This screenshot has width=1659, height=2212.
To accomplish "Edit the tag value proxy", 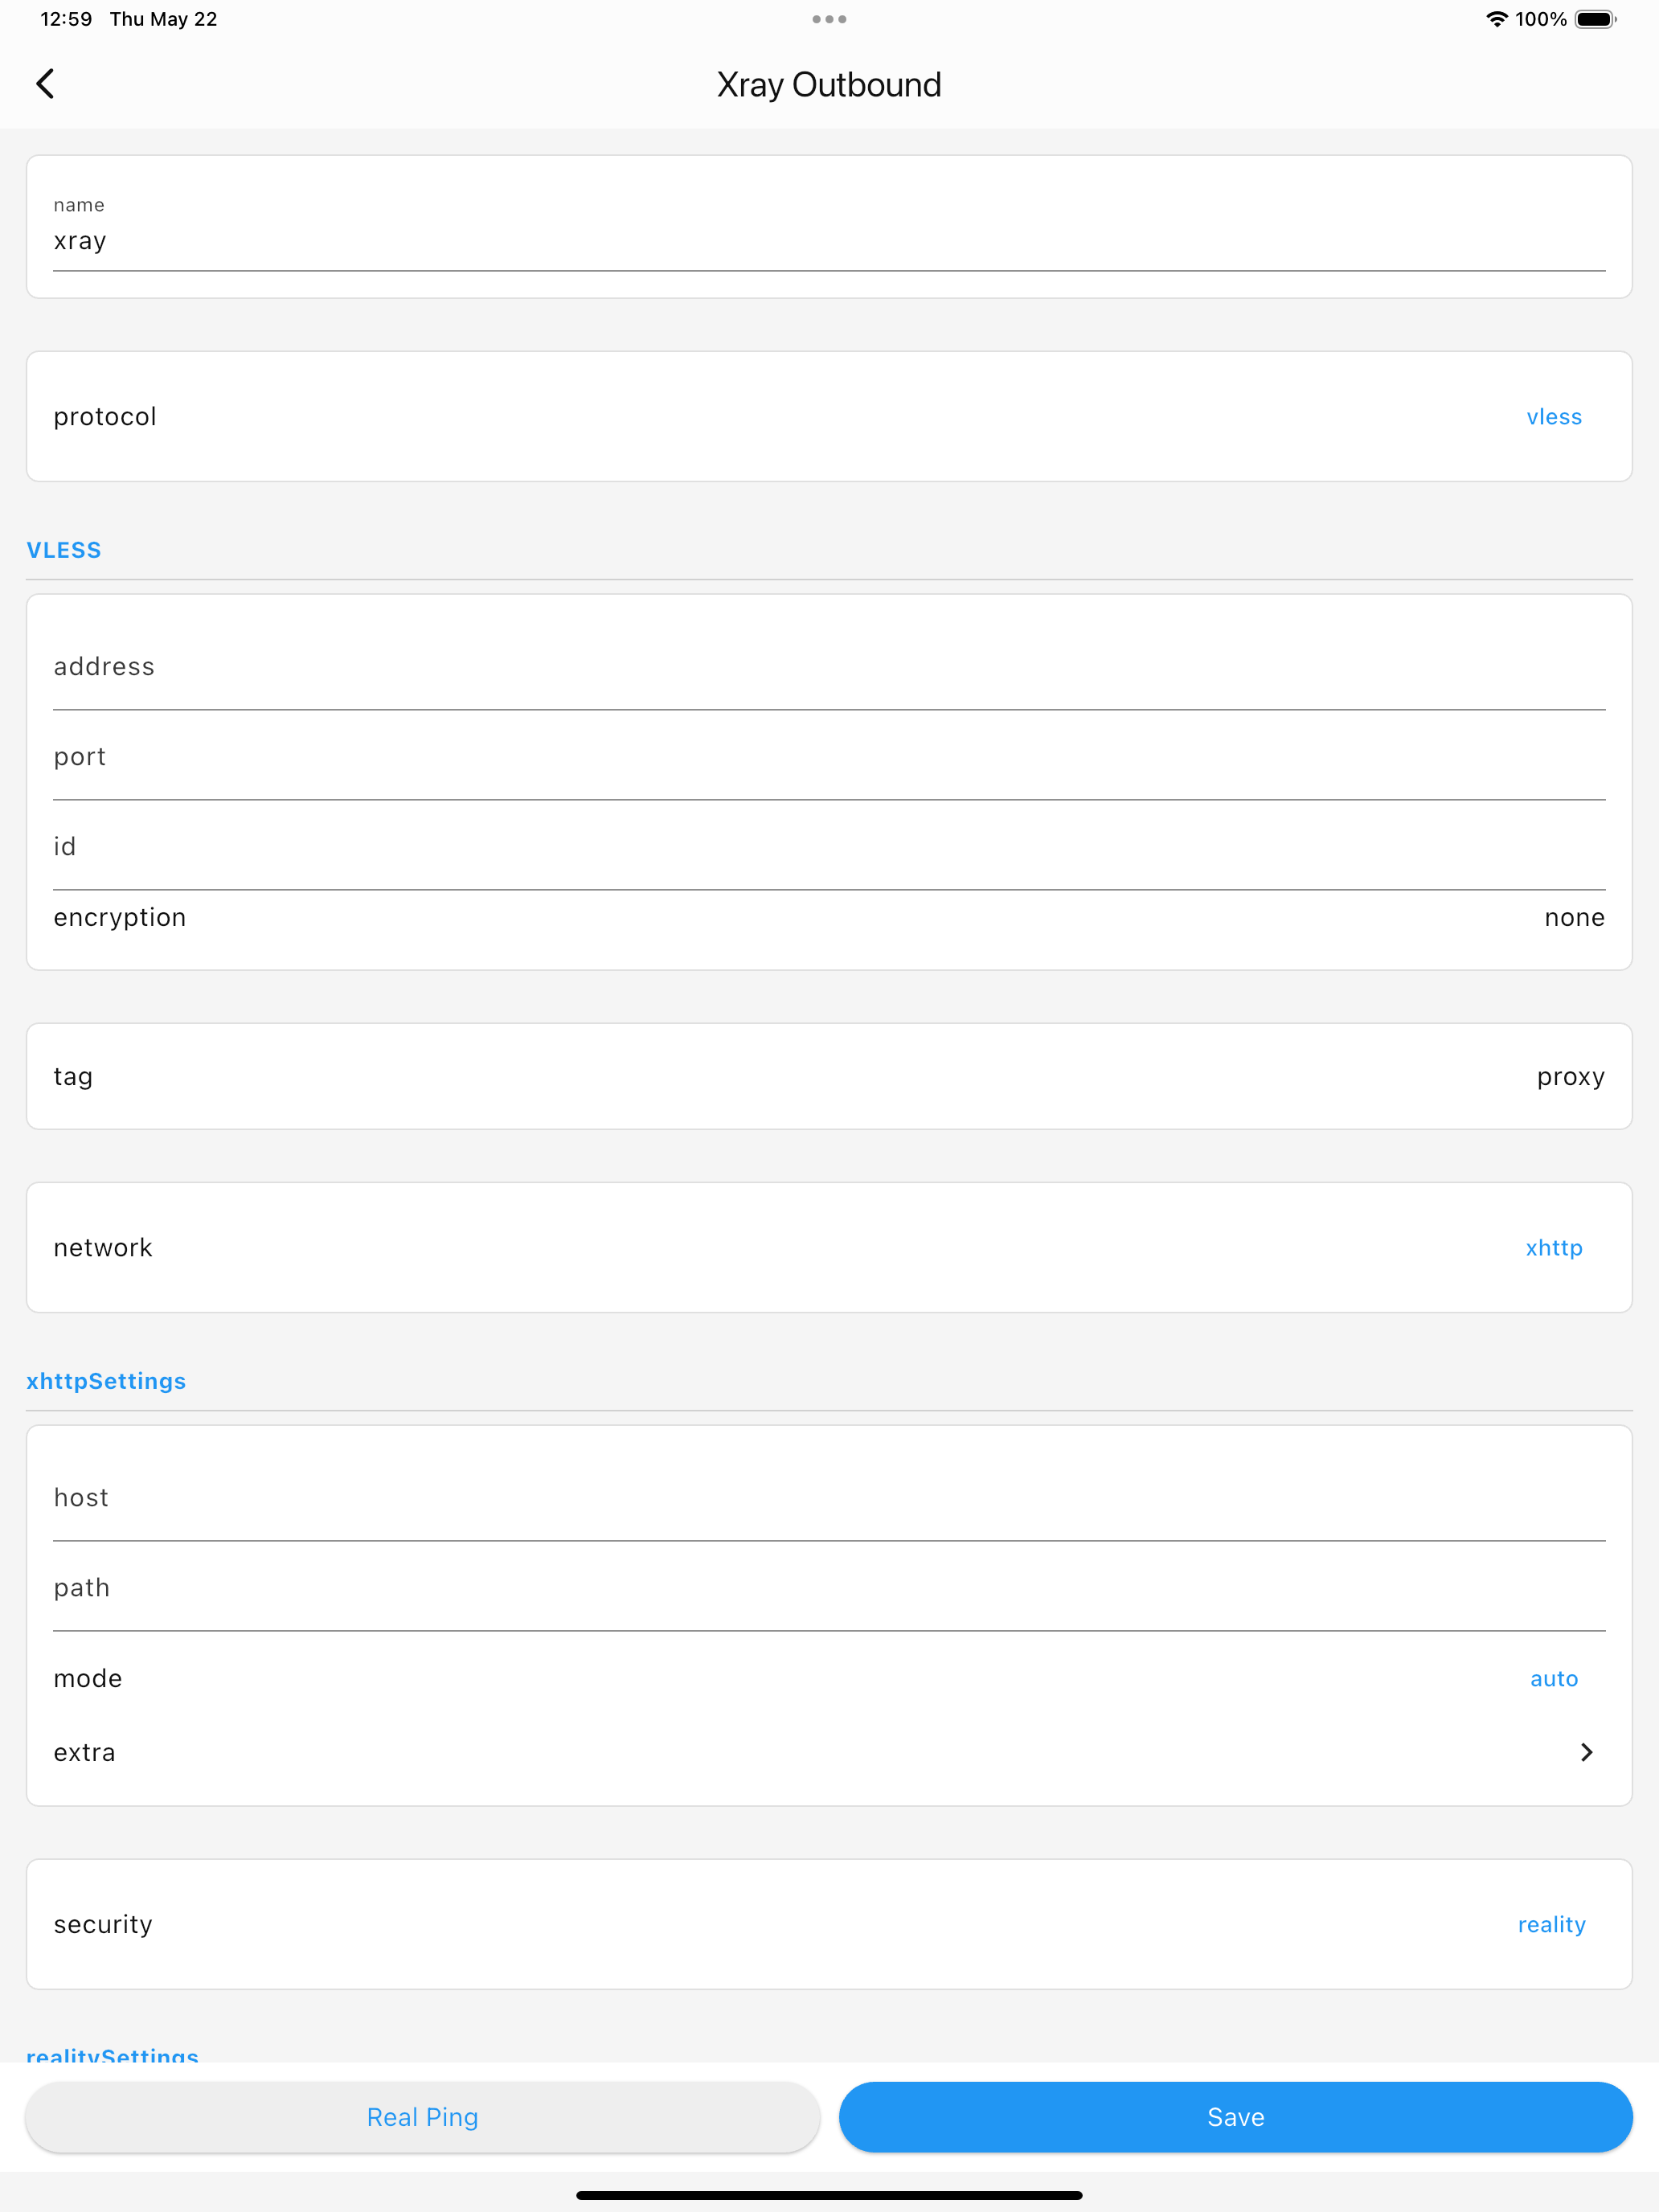I will [x=1570, y=1077].
